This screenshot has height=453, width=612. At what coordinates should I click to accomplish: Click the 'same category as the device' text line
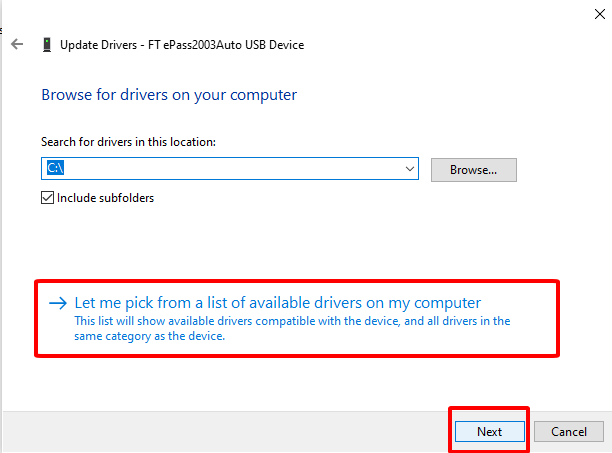pos(149,336)
